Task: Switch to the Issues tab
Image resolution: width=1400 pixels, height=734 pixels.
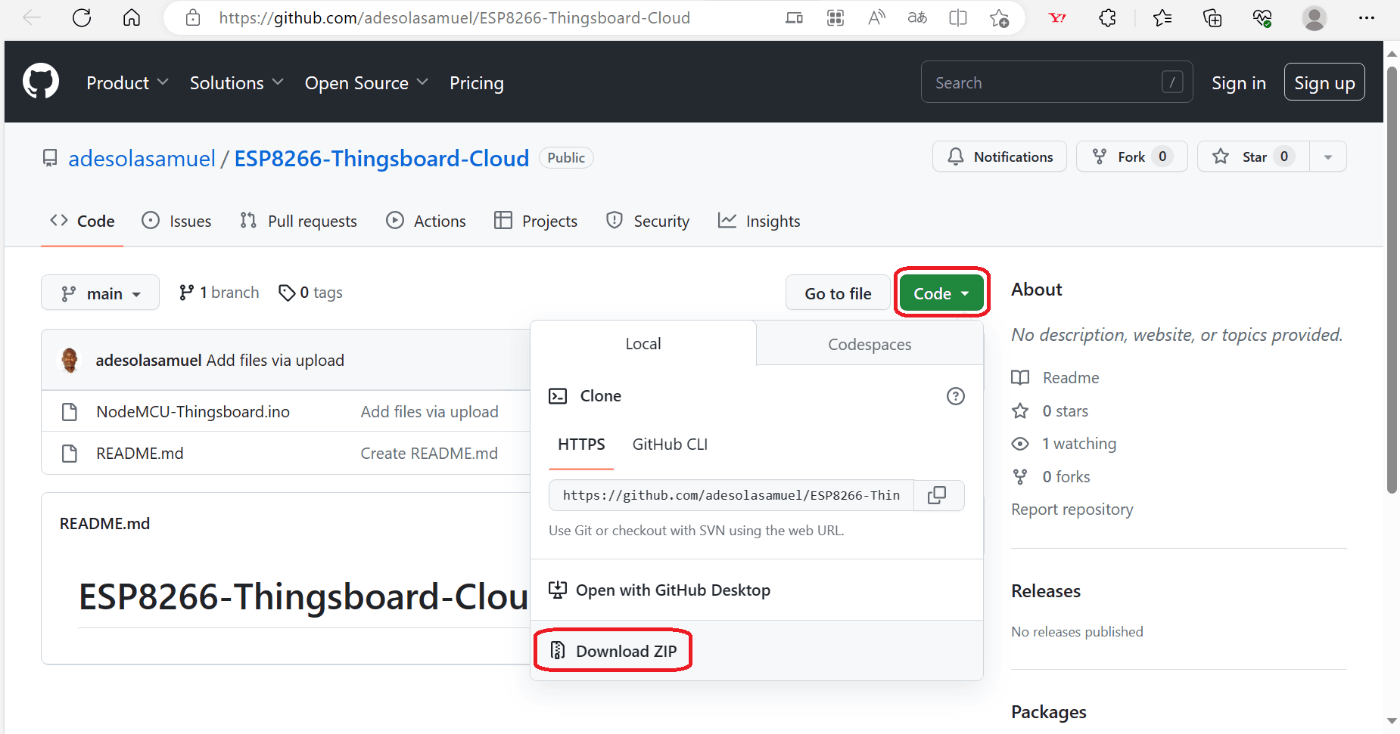Action: tap(177, 221)
